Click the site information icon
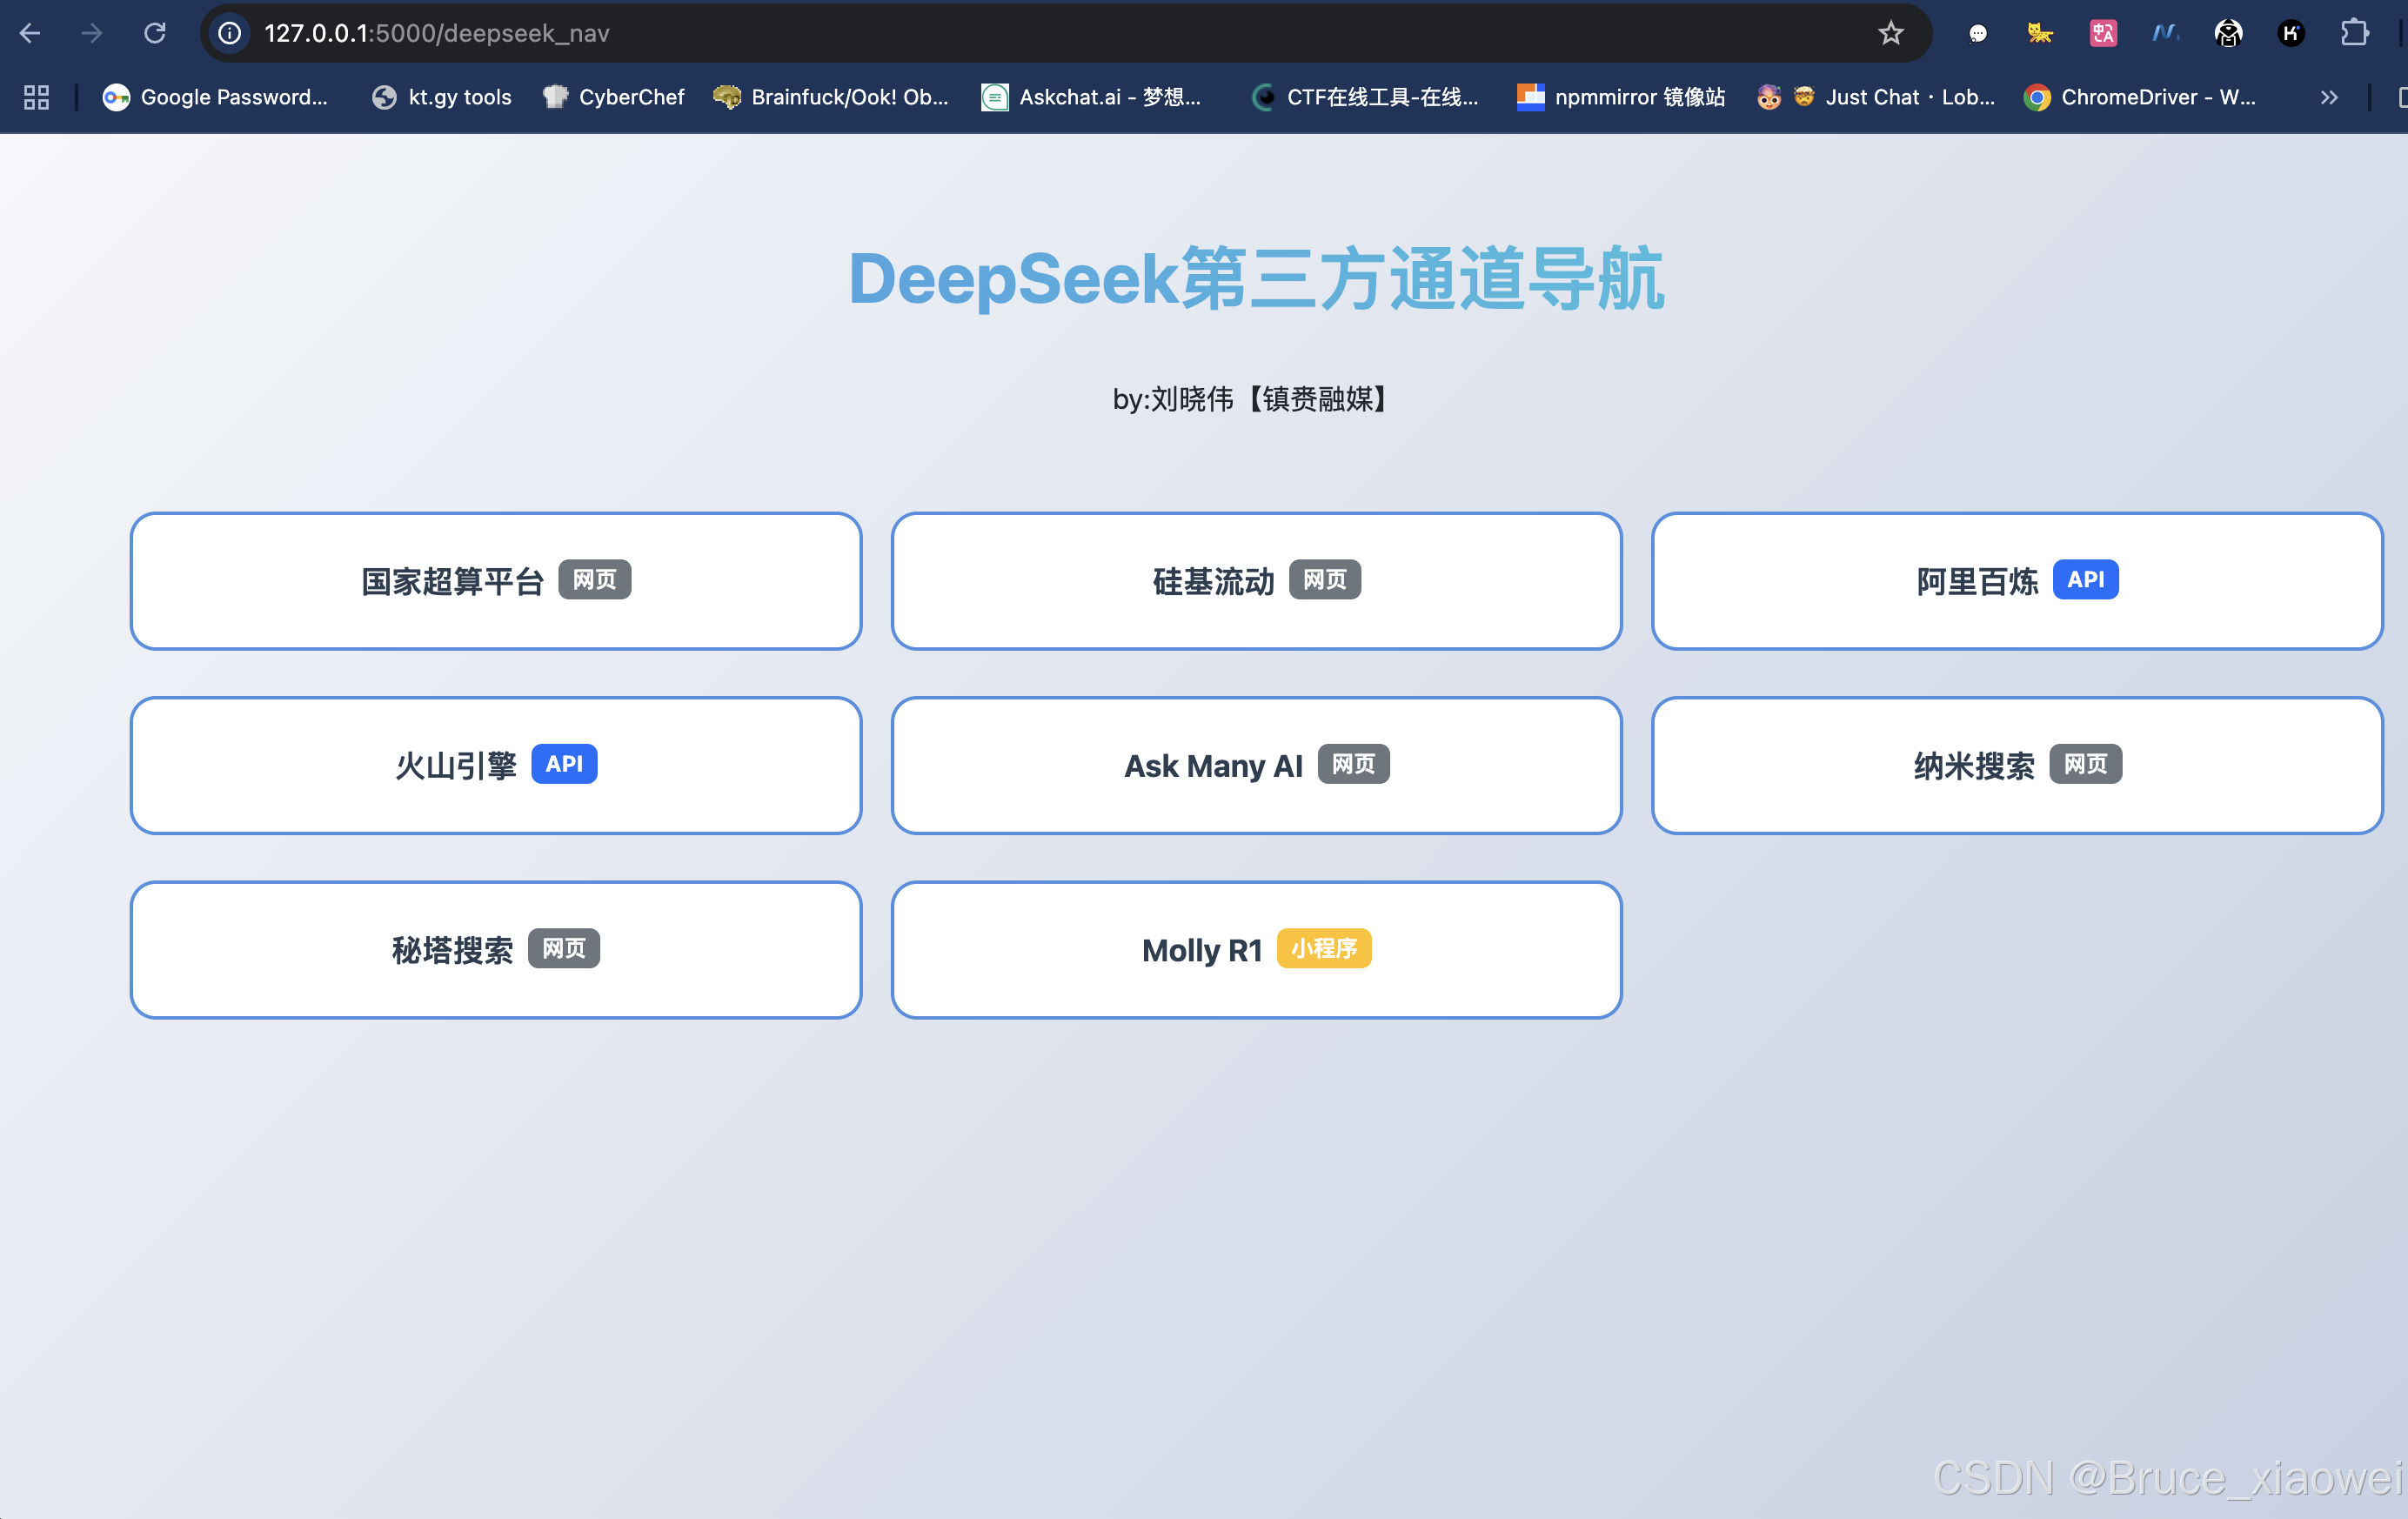Image resolution: width=2408 pixels, height=1519 pixels. coord(230,33)
